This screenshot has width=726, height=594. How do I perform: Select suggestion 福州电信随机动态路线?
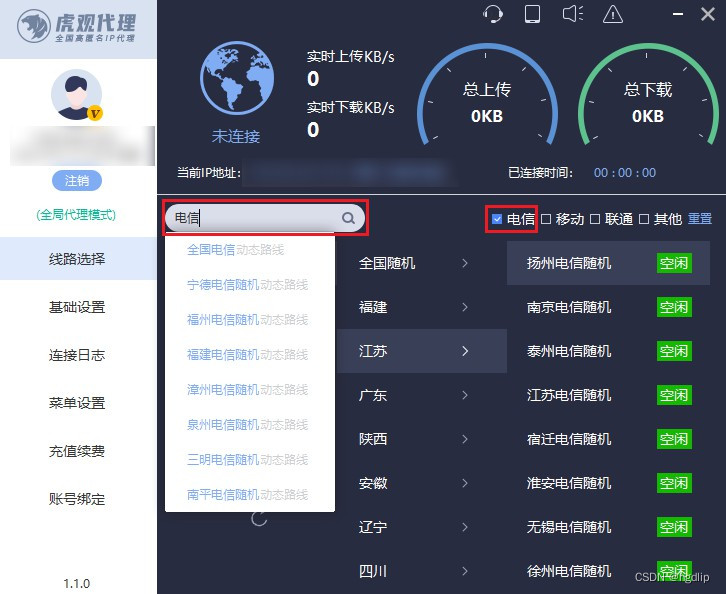point(250,319)
